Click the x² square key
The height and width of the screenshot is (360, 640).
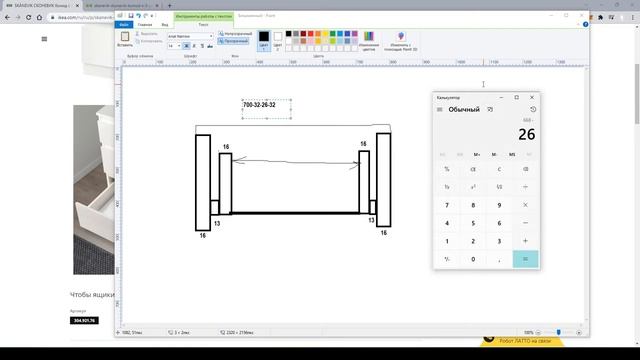pyautogui.click(x=473, y=187)
